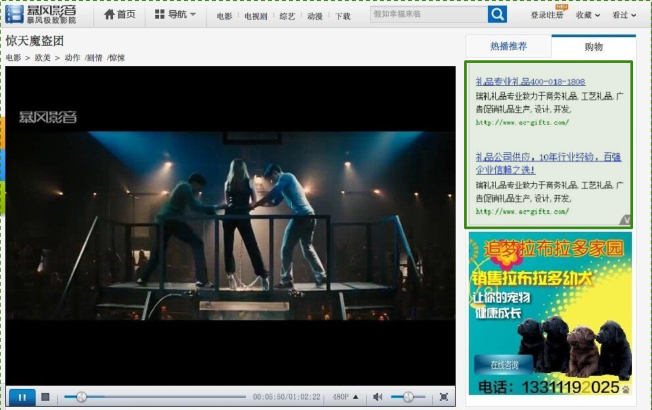Click the 00:05:50/01:02:22 time display
This screenshot has height=410, width=652.
[287, 397]
